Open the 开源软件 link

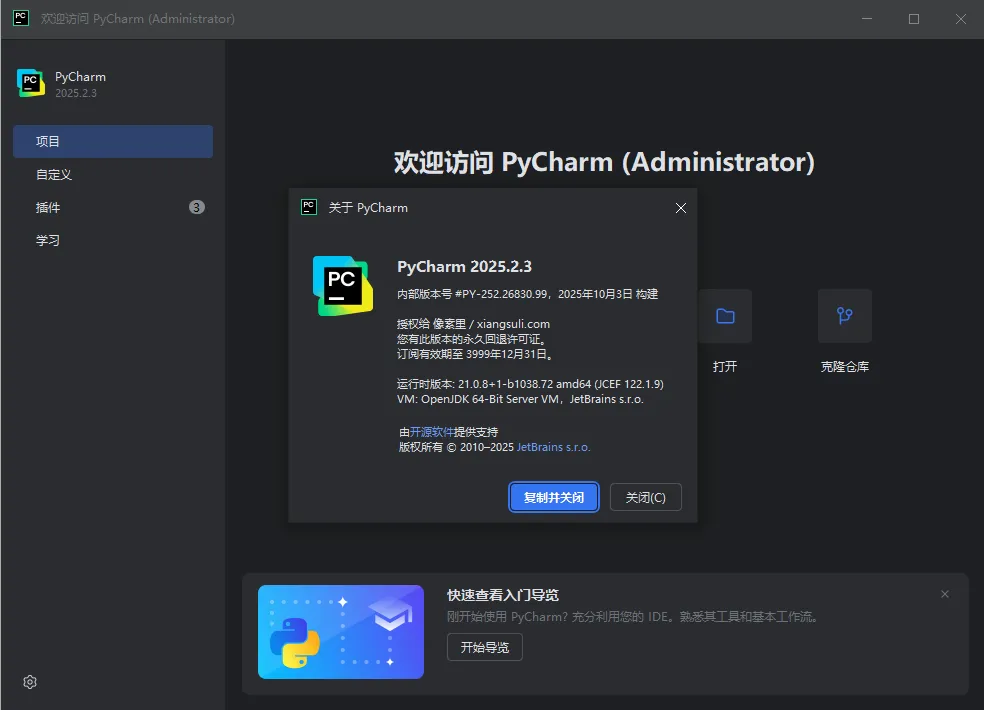[x=431, y=431]
